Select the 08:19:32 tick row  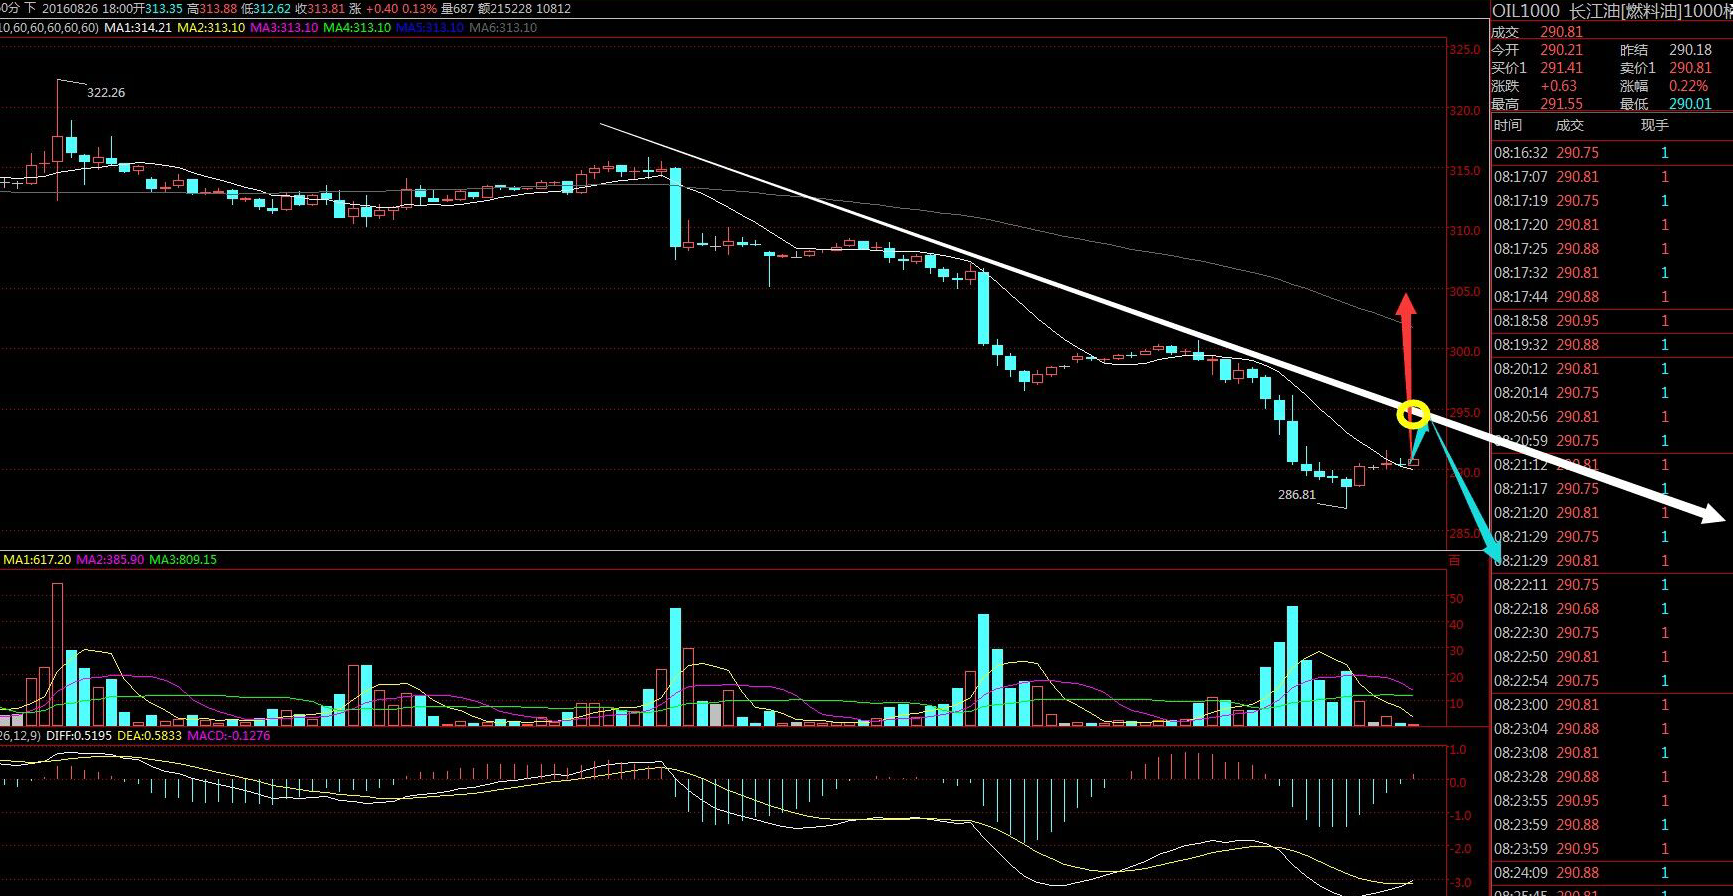(1611, 345)
